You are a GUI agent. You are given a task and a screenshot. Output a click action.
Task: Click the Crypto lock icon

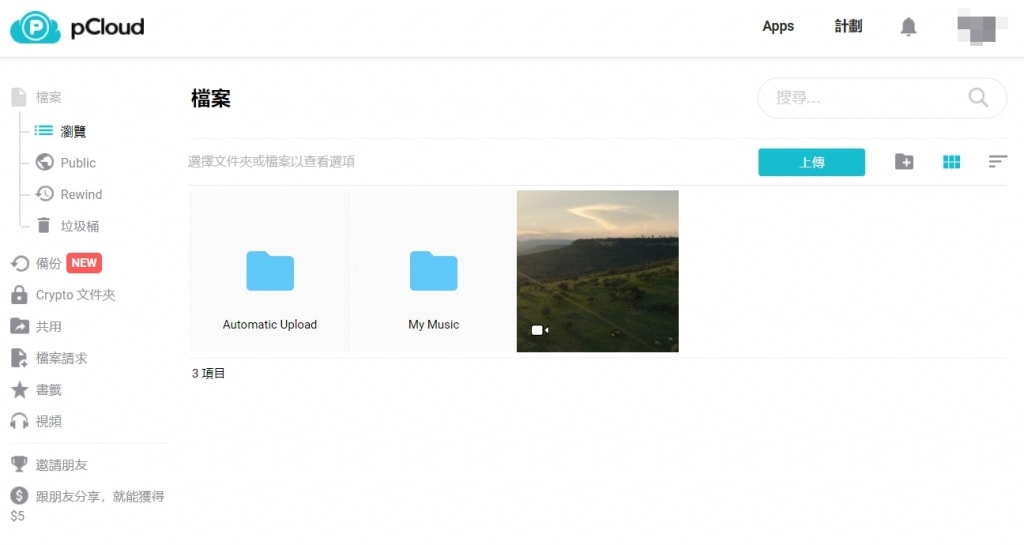[x=20, y=294]
